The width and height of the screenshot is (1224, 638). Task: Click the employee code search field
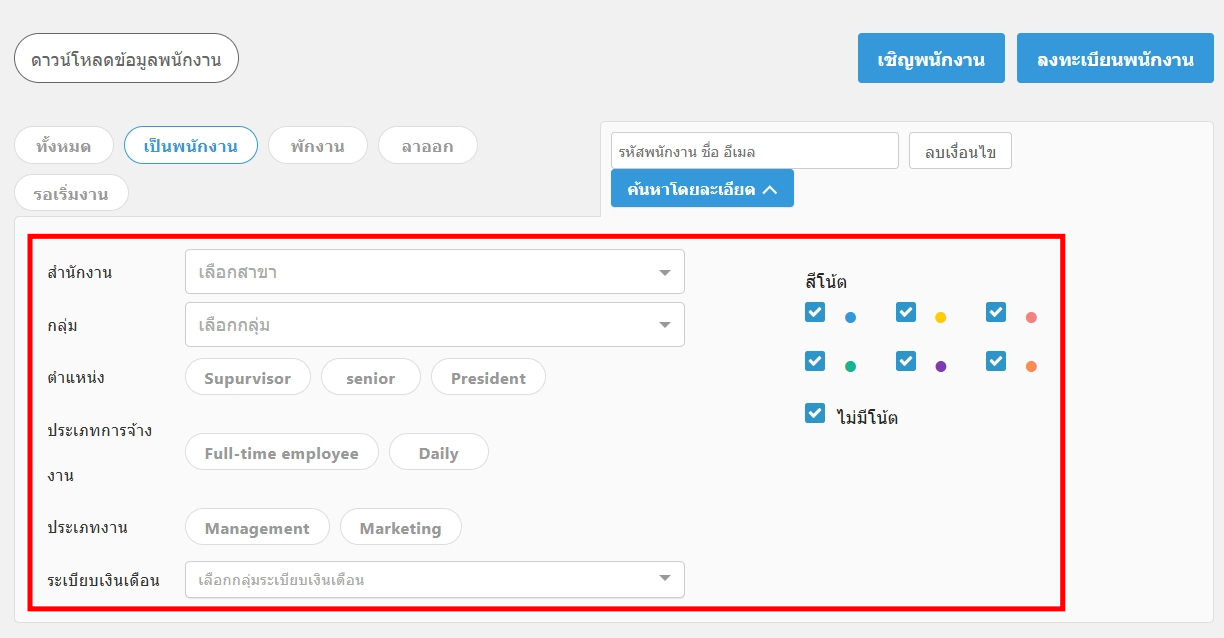(x=754, y=151)
